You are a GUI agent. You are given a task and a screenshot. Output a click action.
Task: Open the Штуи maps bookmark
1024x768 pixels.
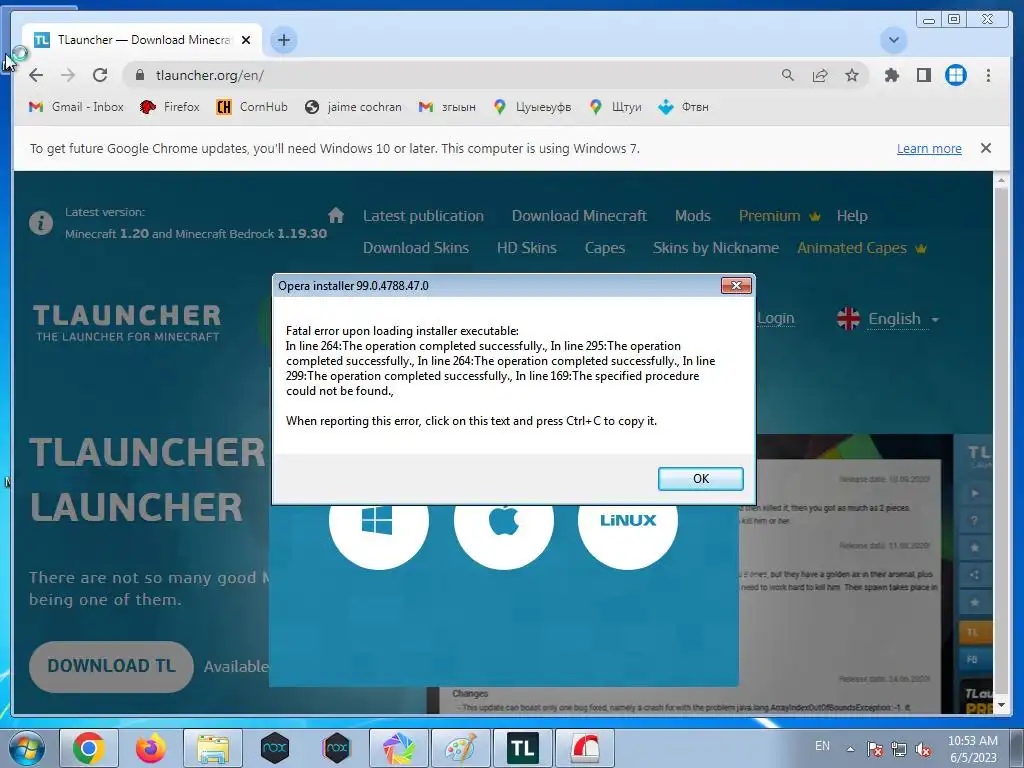click(615, 106)
